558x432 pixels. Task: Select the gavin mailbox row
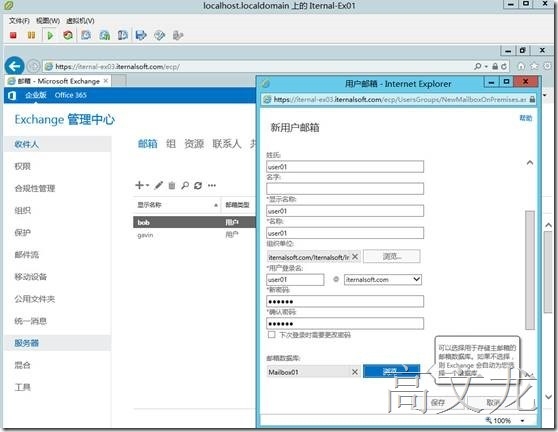click(x=194, y=235)
